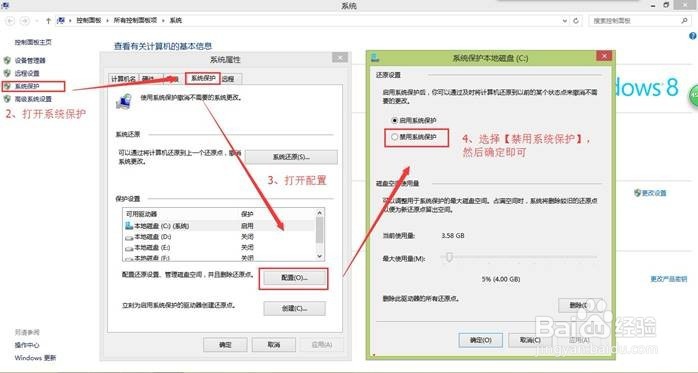The image size is (698, 373).
Task: Select 本地磁盘 (D:) drive row
Action: tap(219, 237)
